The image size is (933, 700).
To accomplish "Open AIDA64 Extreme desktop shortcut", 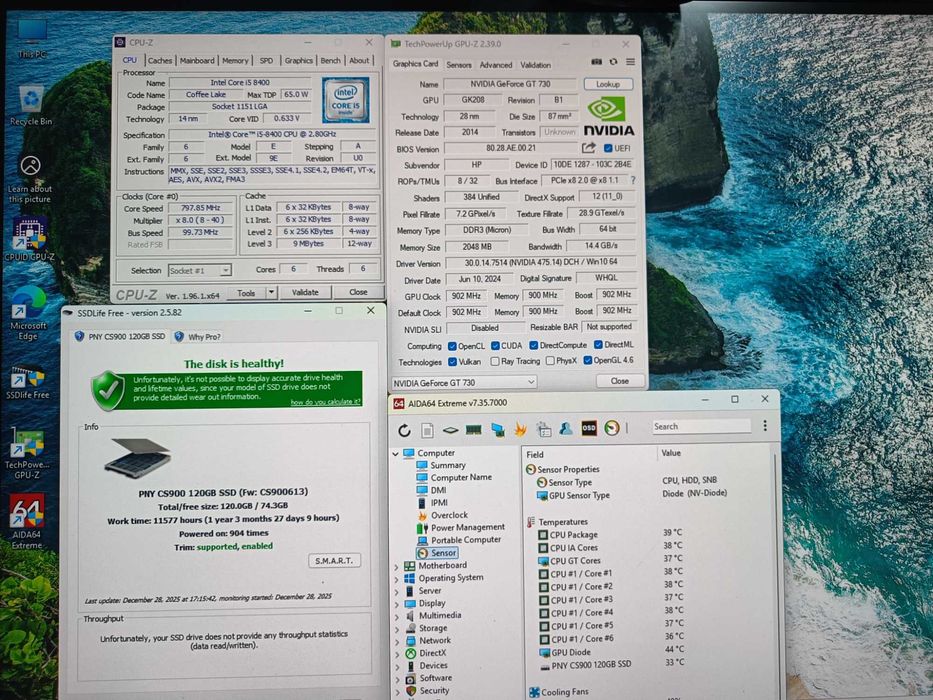I will (27, 522).
